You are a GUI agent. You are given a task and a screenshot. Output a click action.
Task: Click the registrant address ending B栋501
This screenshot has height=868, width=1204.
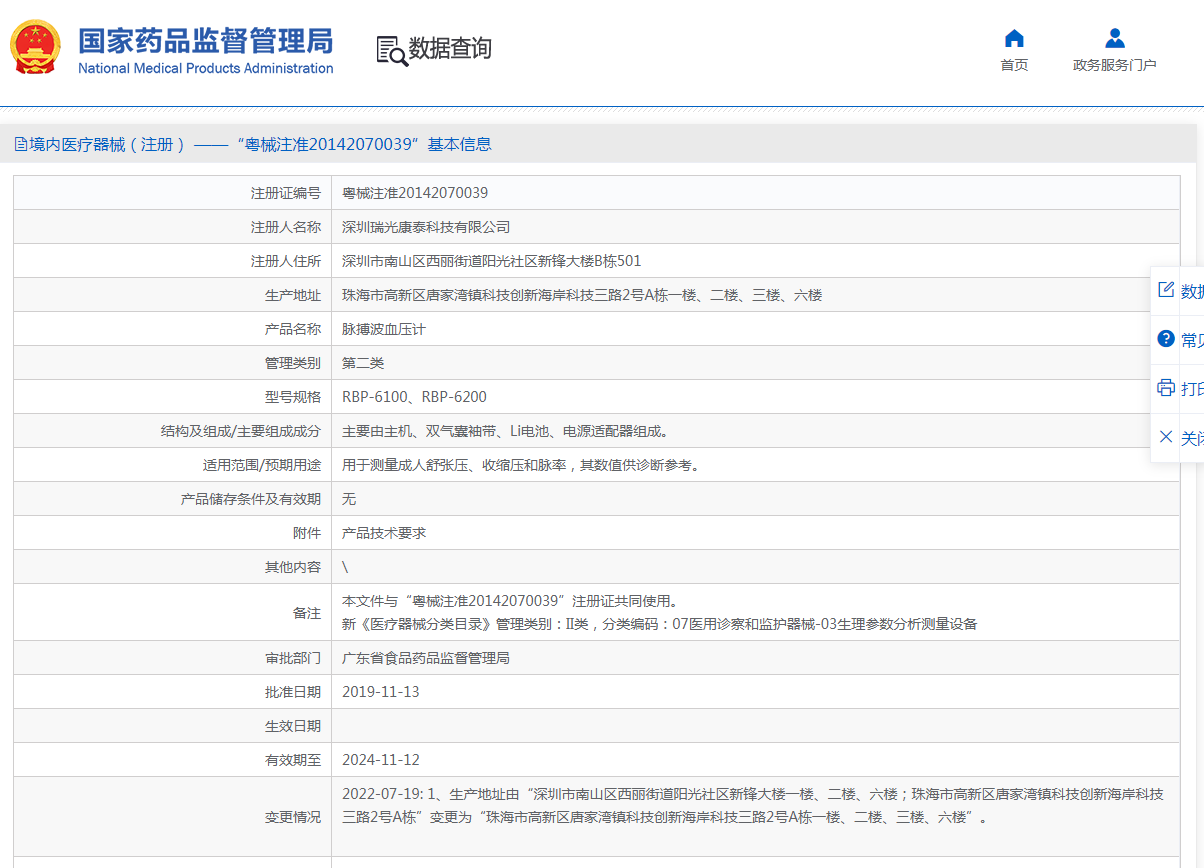coord(492,261)
